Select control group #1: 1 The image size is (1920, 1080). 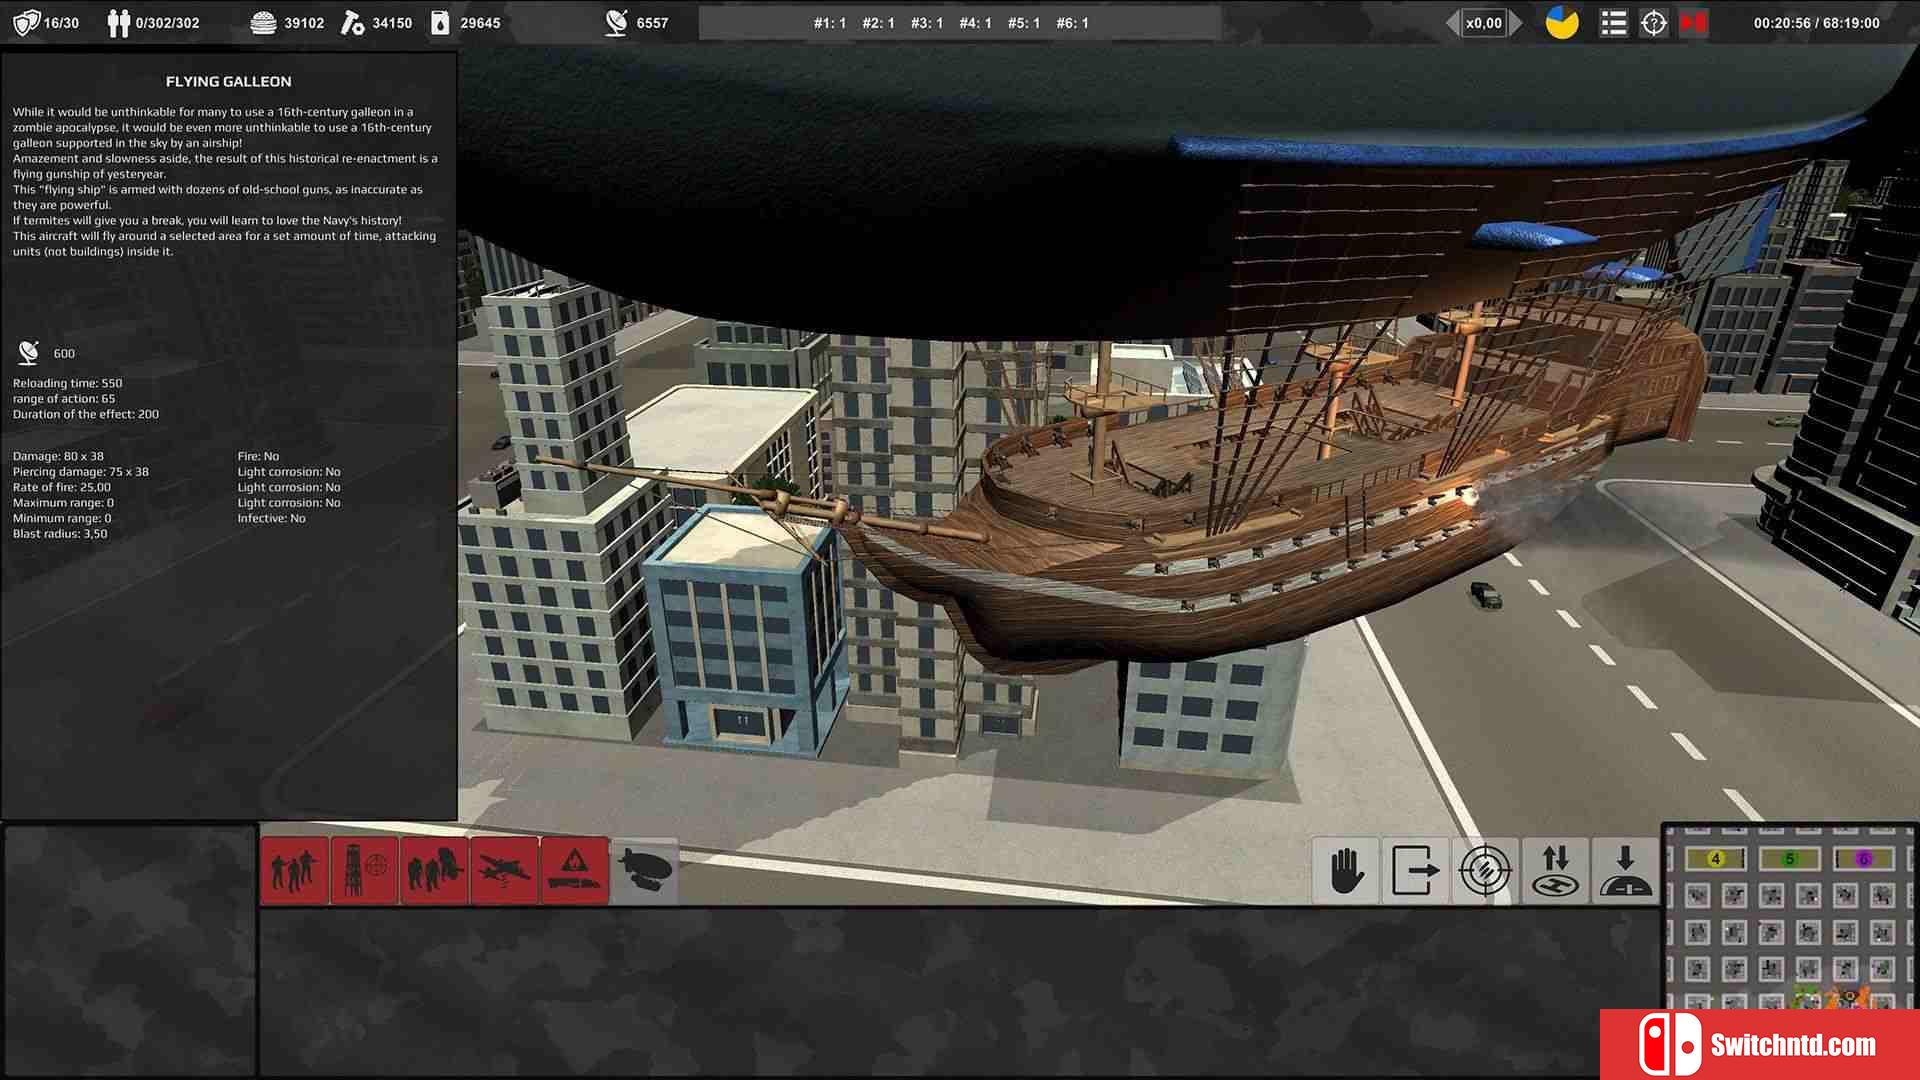829,22
